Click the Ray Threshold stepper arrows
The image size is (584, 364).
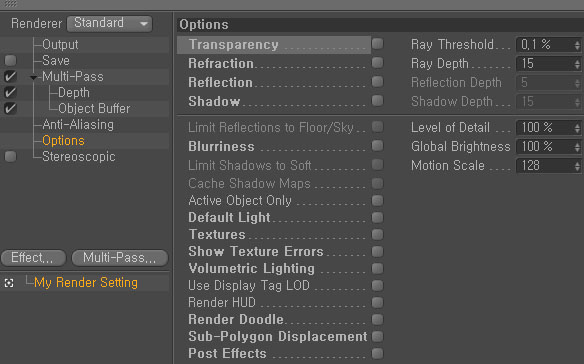[x=577, y=45]
